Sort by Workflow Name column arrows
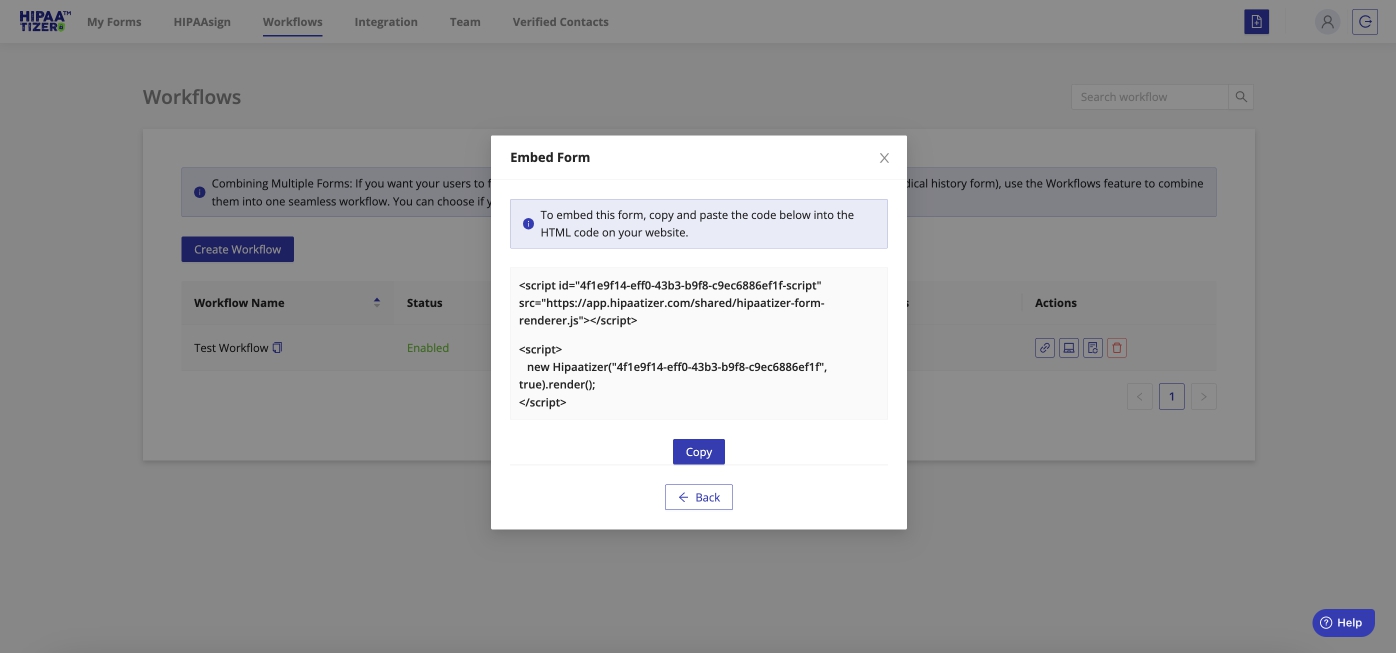This screenshot has width=1396, height=653. point(377,302)
